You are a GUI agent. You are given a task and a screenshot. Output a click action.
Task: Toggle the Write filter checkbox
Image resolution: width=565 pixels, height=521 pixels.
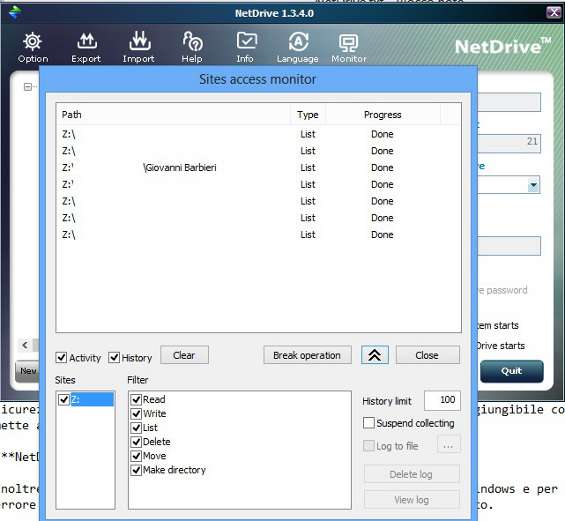point(136,414)
